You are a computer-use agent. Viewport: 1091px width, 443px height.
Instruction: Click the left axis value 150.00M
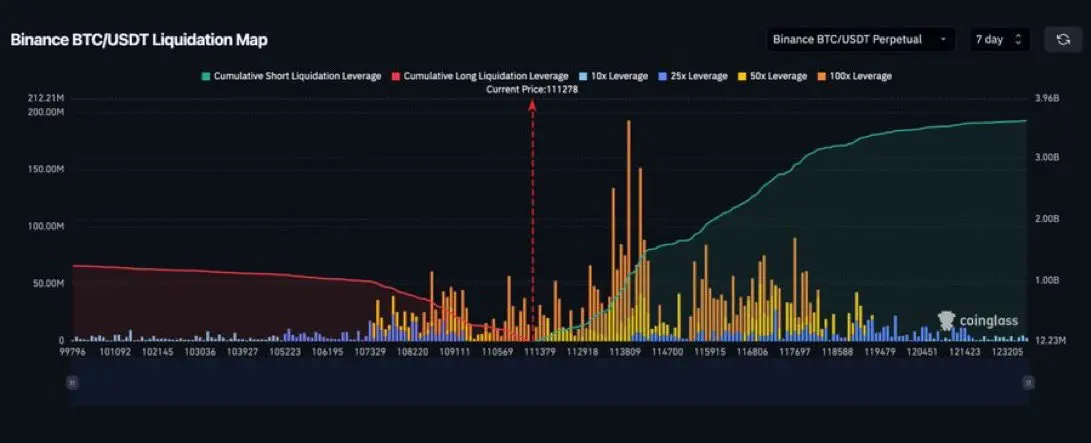point(48,169)
